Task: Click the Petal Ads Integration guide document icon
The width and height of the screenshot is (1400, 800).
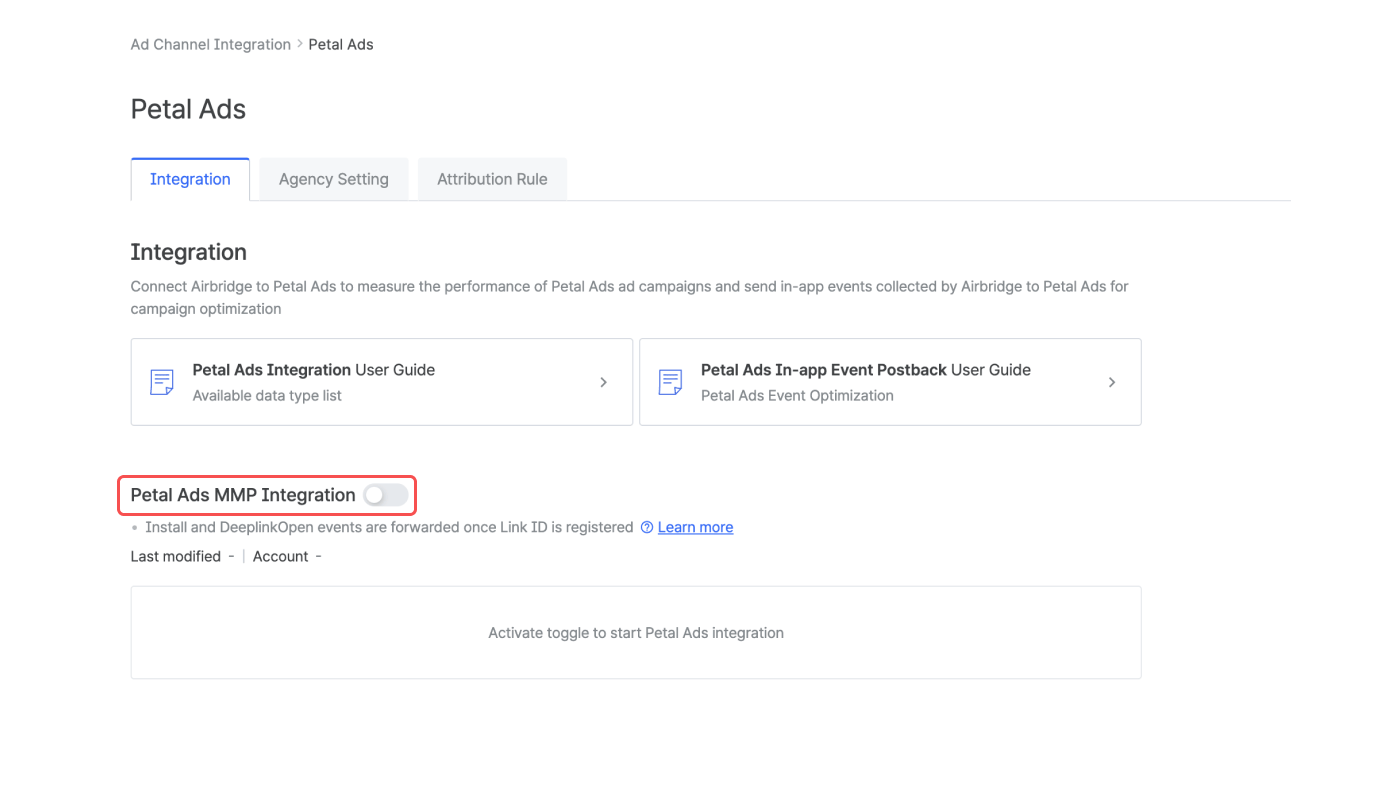Action: (162, 382)
